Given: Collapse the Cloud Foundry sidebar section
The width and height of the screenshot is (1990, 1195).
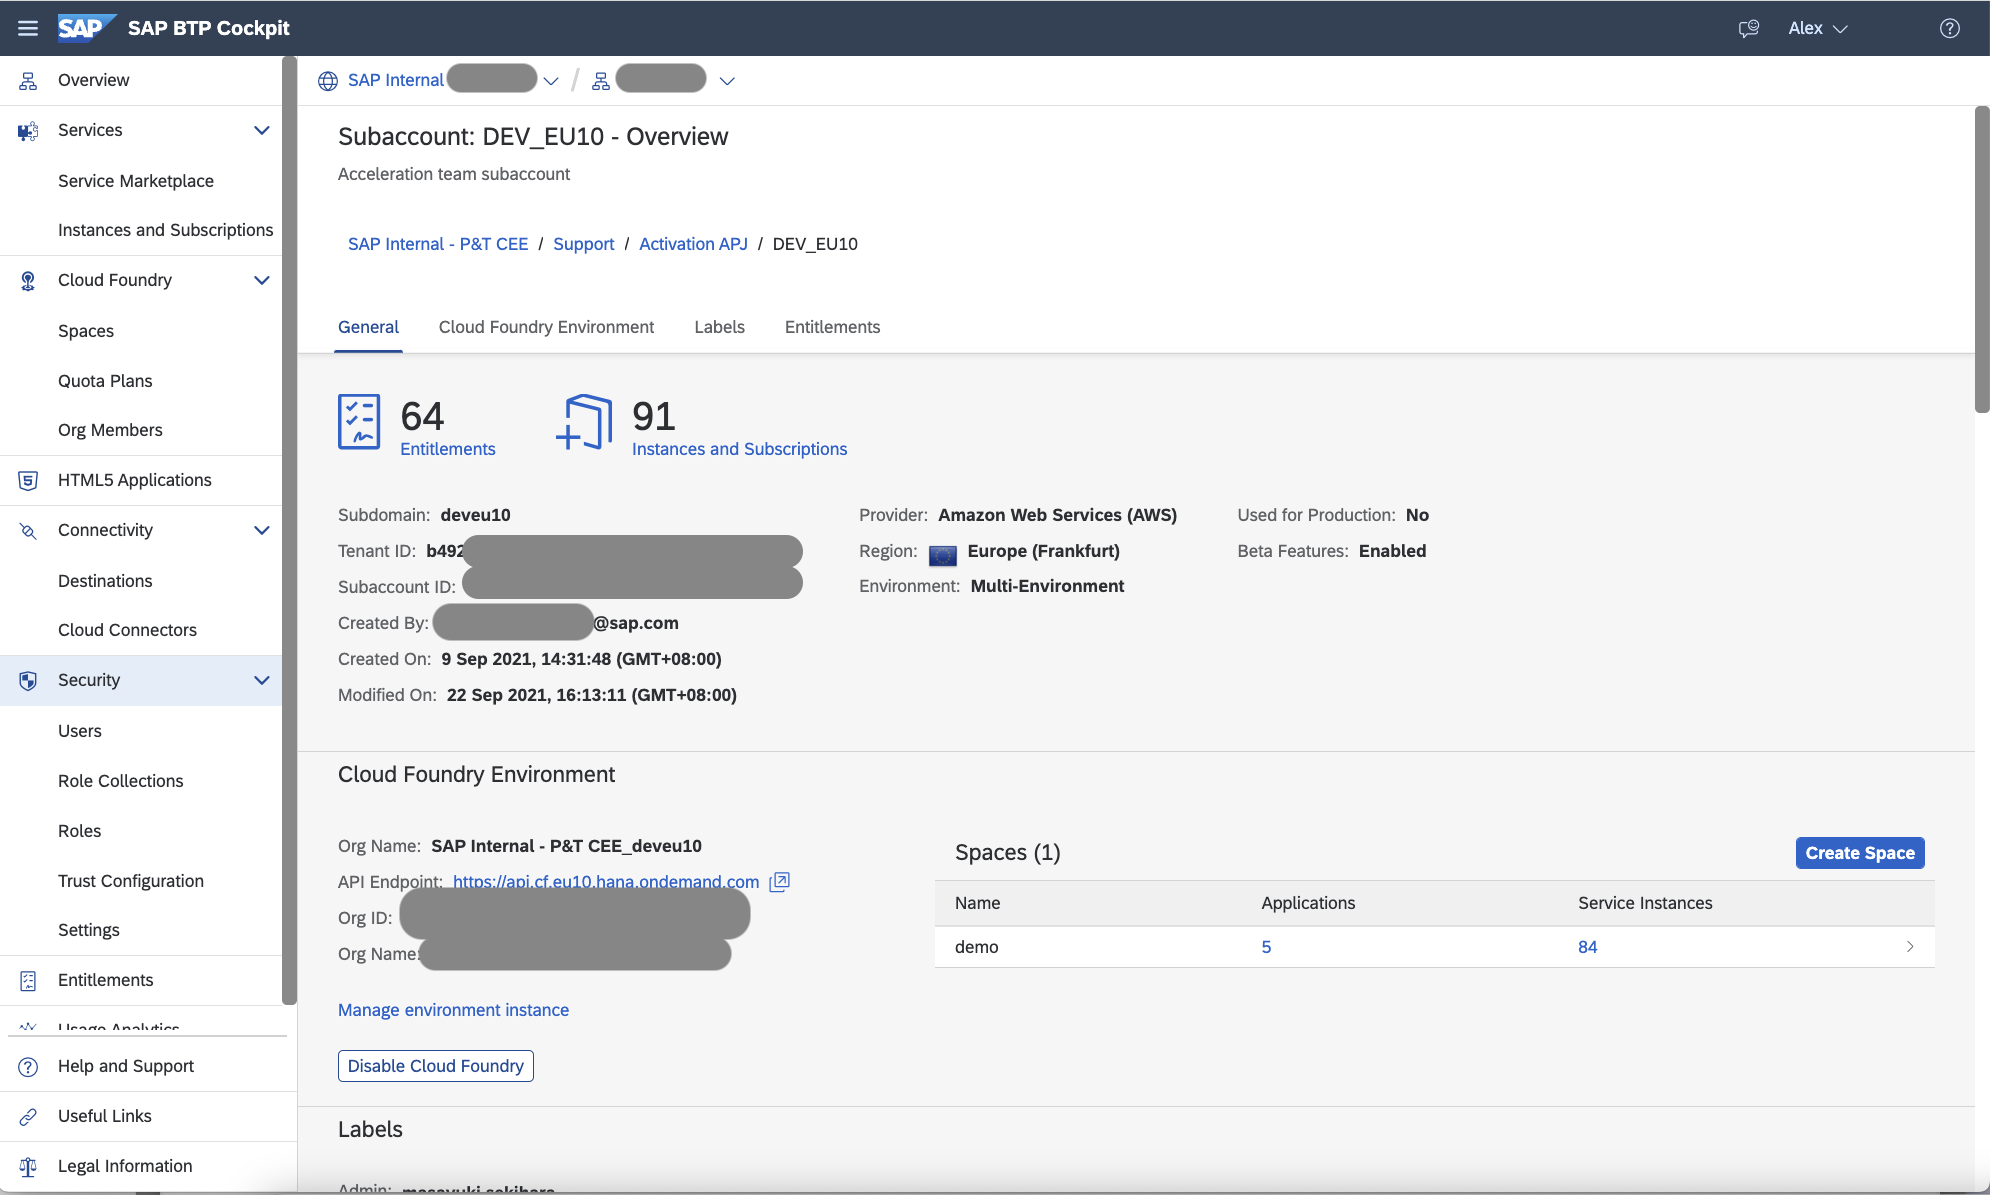Looking at the screenshot, I should click(262, 280).
